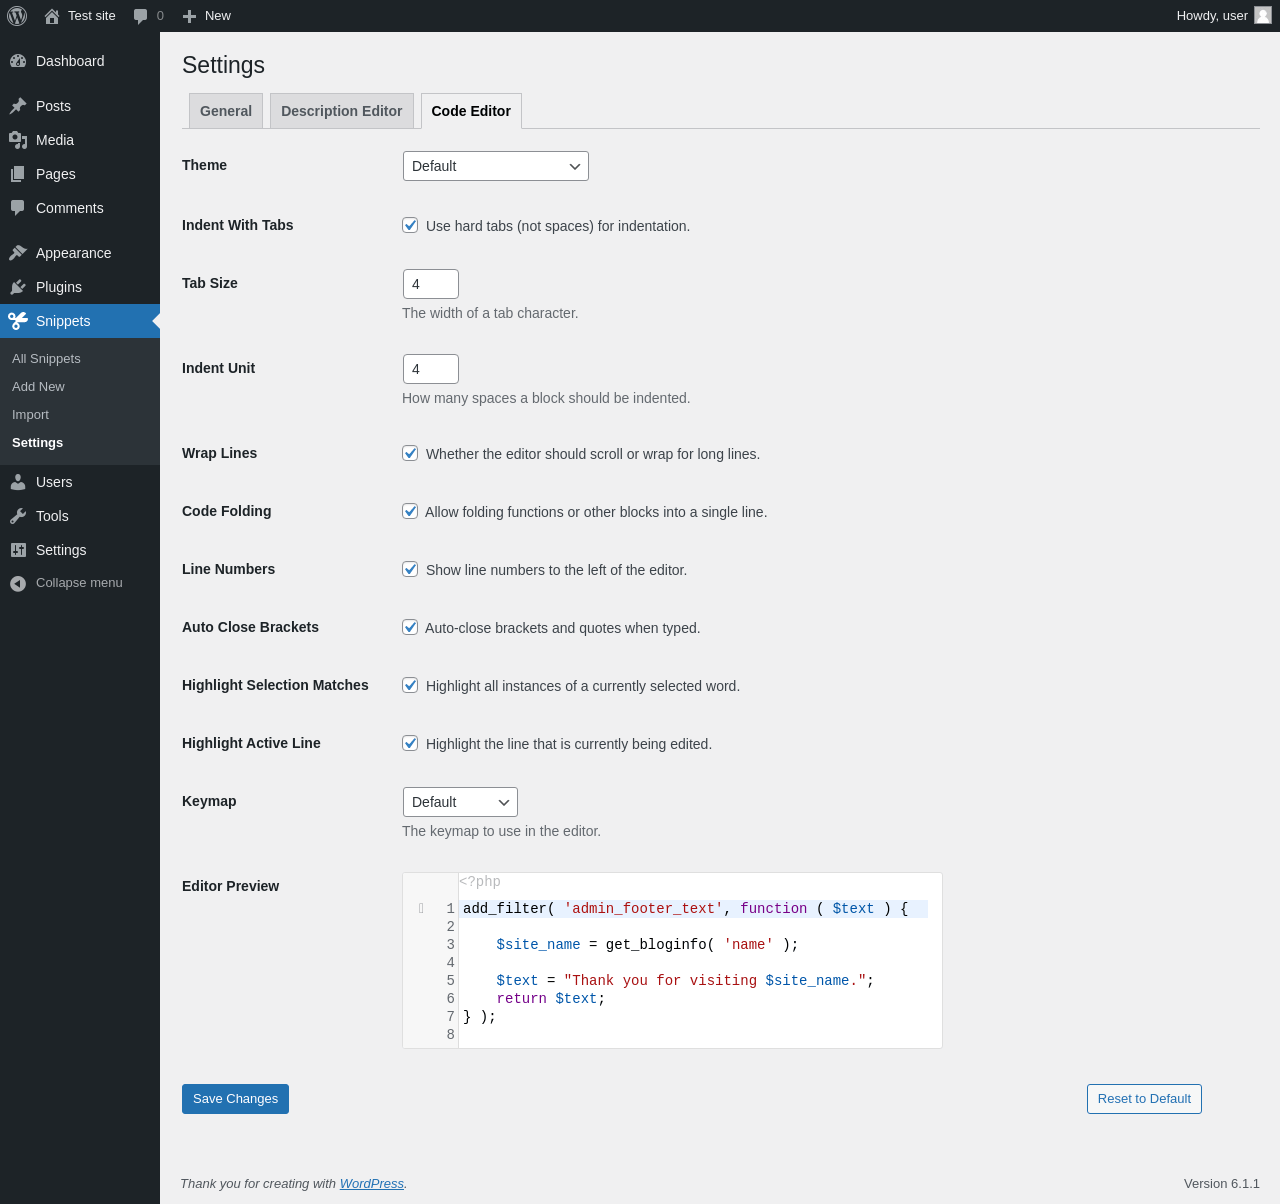Click the Howdy, user account link
Viewport: 1280px width, 1204px height.
click(x=1224, y=16)
